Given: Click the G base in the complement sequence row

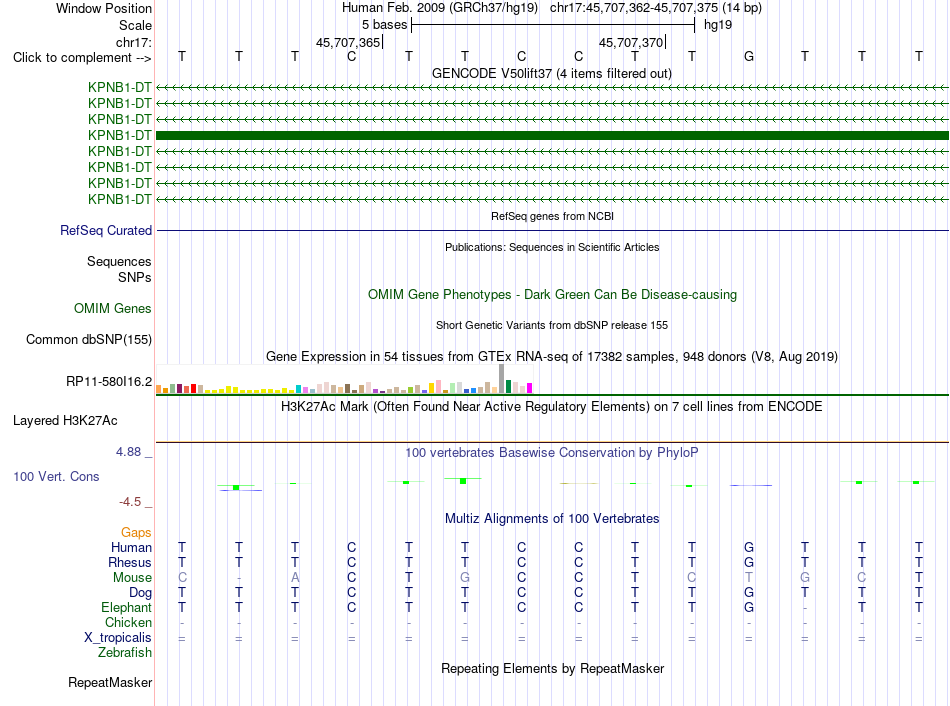Looking at the screenshot, I should 749,56.
